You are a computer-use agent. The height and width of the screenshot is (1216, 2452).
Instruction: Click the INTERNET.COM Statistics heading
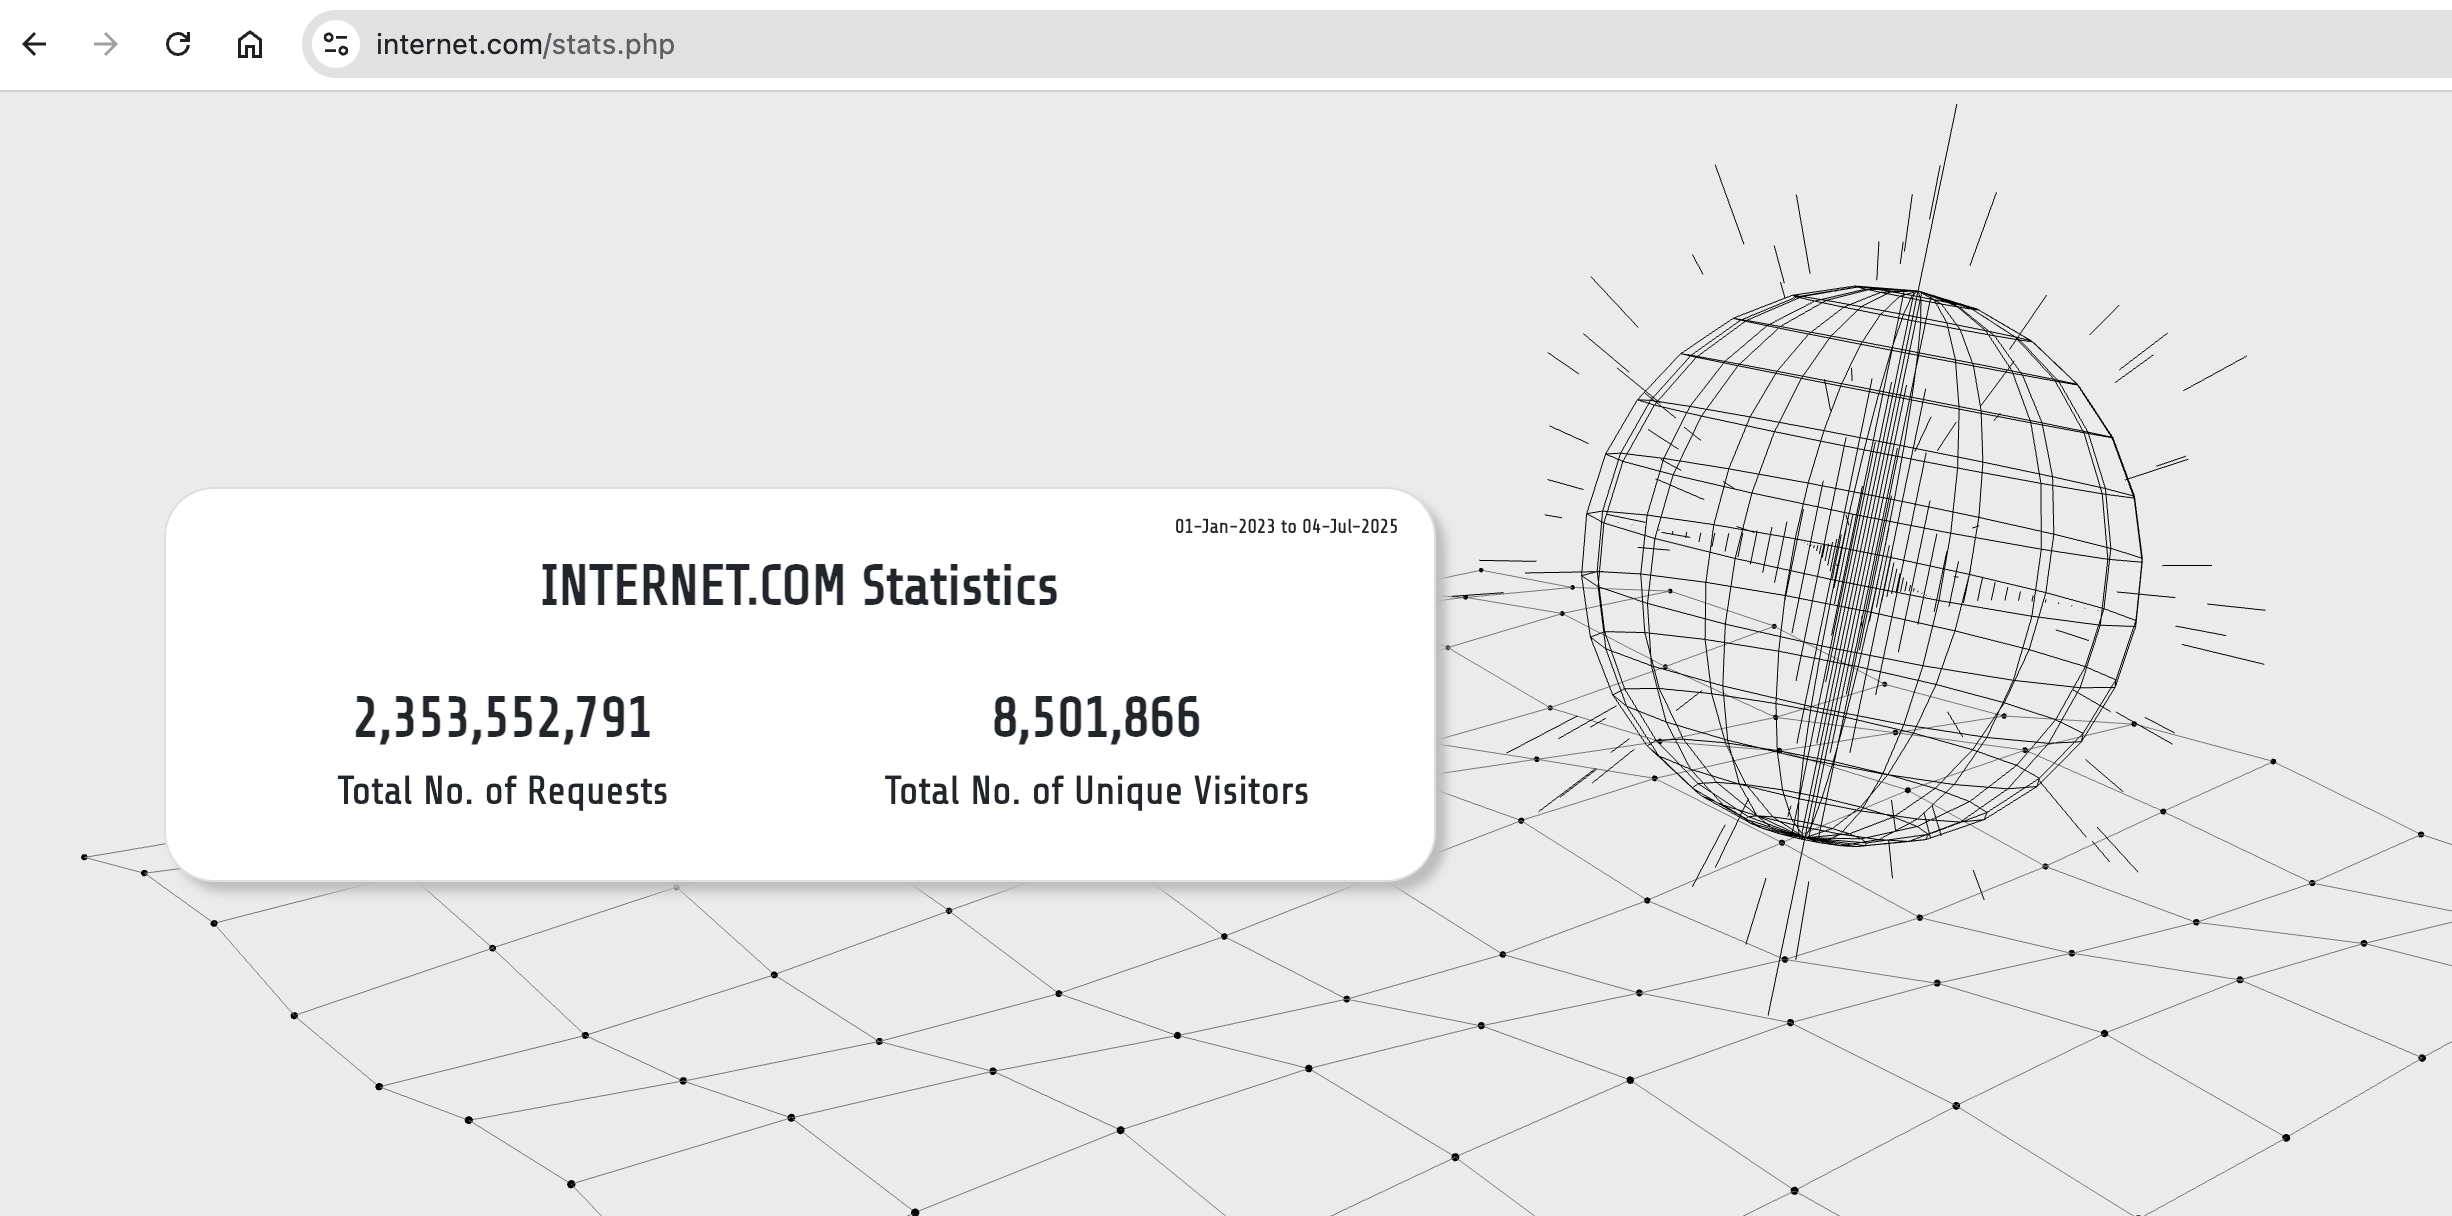[x=798, y=586]
